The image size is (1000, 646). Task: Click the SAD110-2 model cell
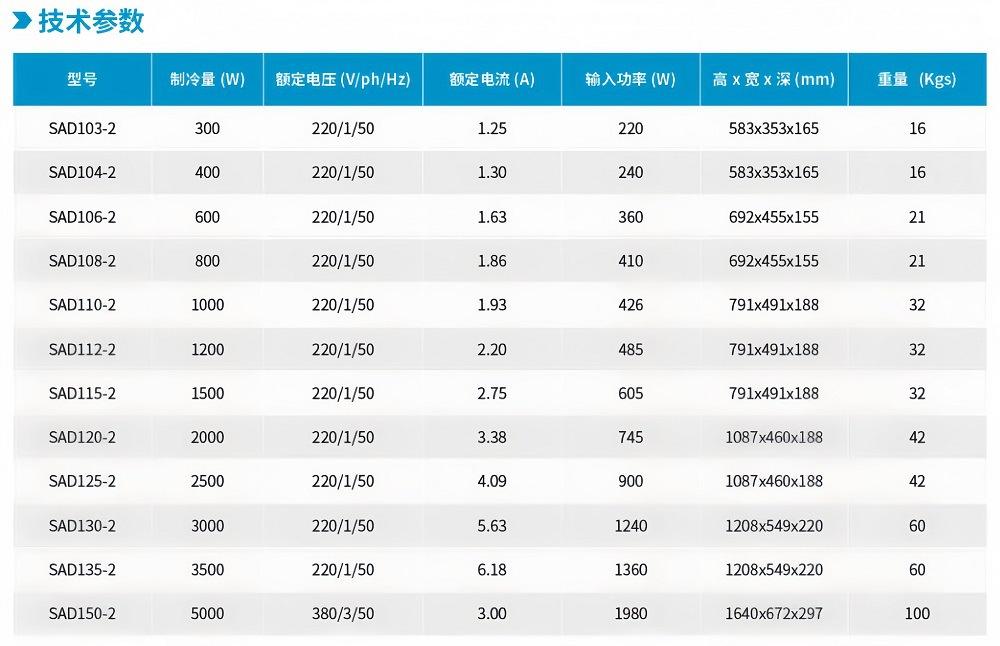click(82, 305)
